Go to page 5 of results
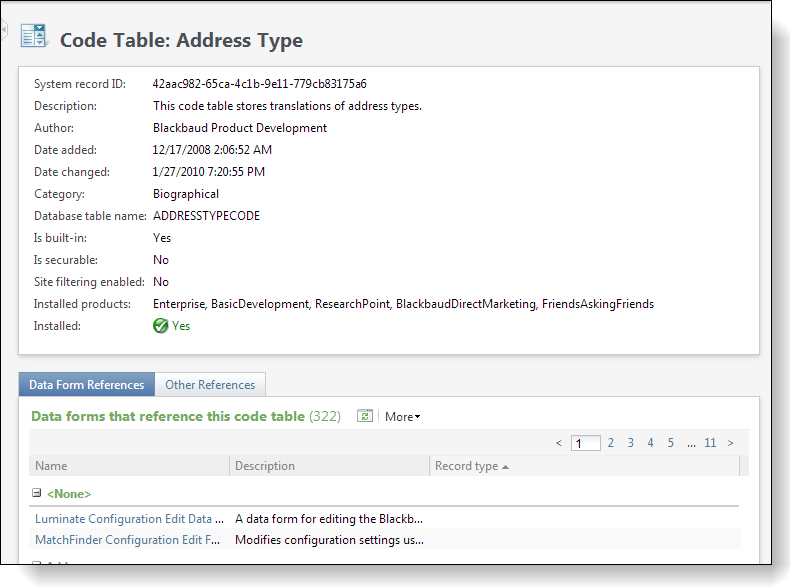Screen dimensions: 790x587 (670, 443)
